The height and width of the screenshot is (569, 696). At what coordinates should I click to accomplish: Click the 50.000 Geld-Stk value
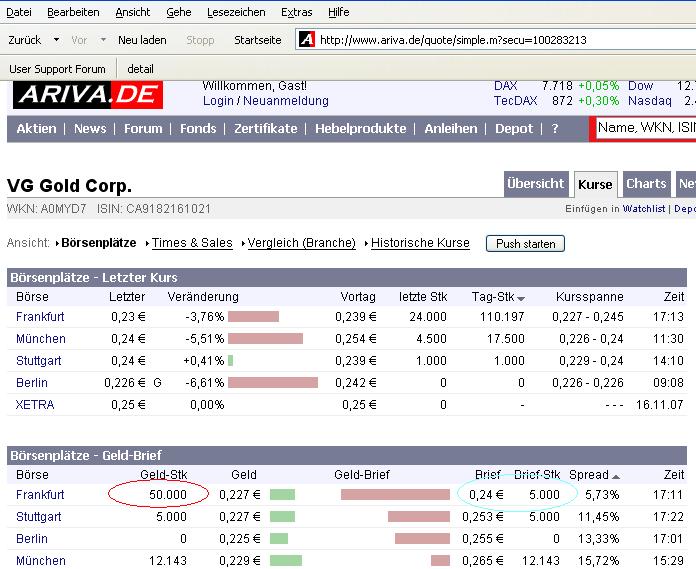click(168, 495)
